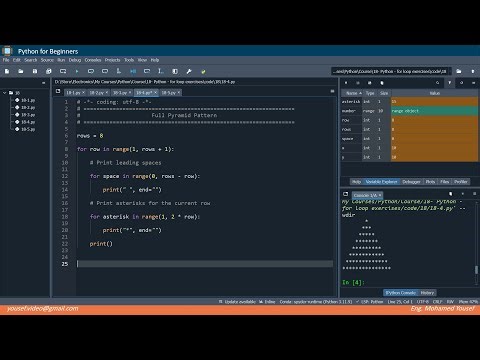Refresh the variable explorer
480x360 pixels.
tap(461, 83)
